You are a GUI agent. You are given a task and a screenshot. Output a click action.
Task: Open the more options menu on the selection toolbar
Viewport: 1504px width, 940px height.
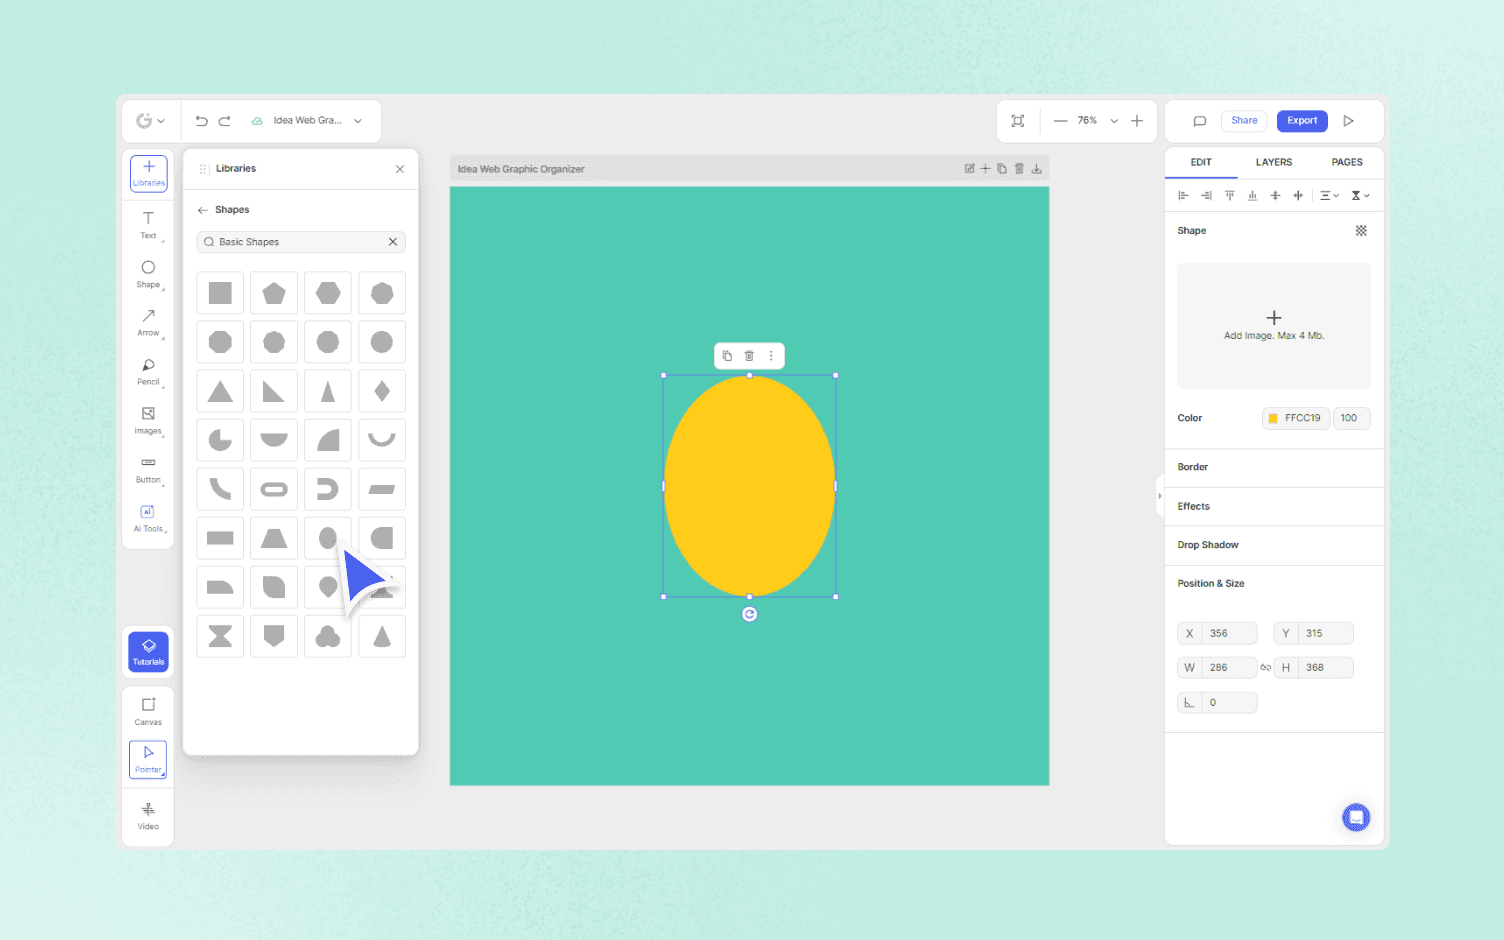pyautogui.click(x=771, y=355)
